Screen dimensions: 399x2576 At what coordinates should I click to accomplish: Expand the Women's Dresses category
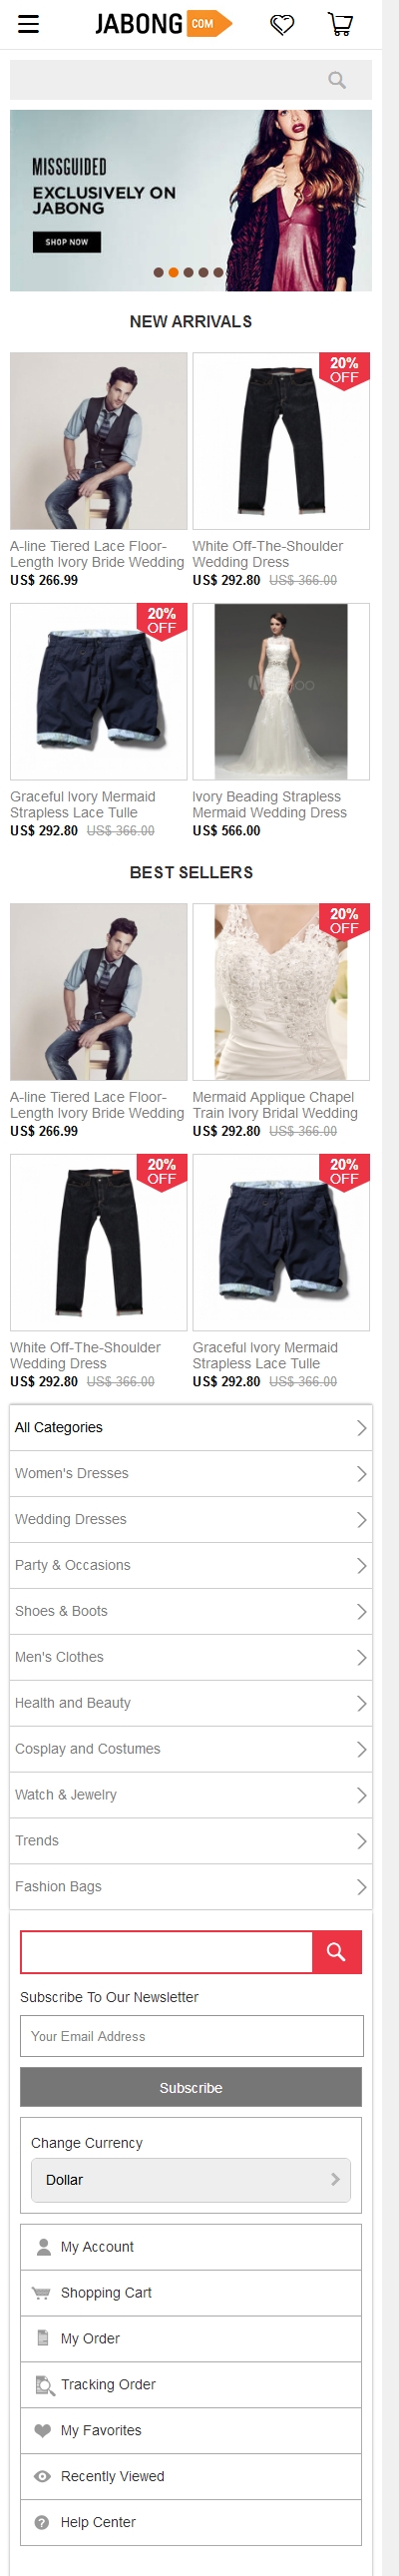coord(191,1473)
